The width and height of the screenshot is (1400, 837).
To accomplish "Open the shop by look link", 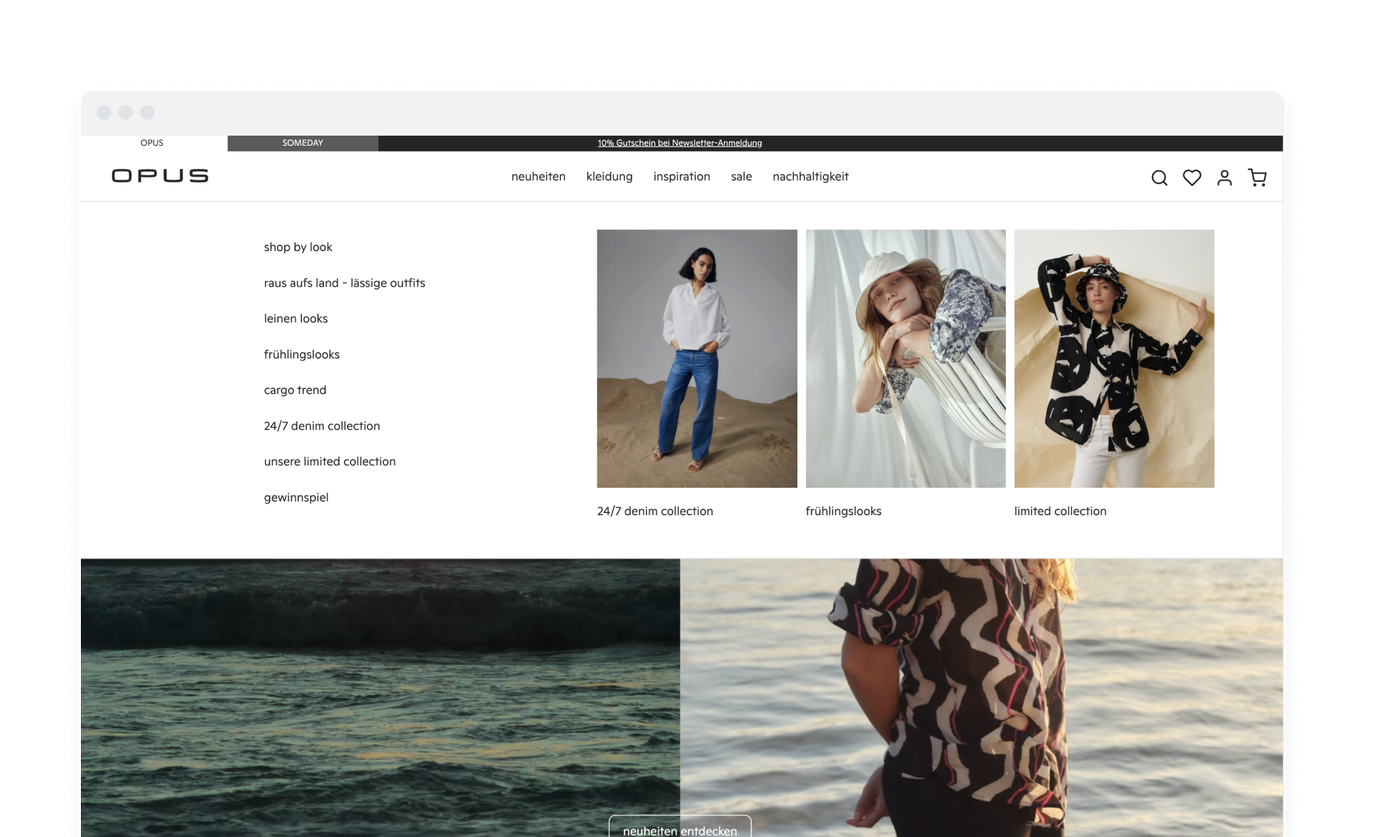I will click(297, 247).
